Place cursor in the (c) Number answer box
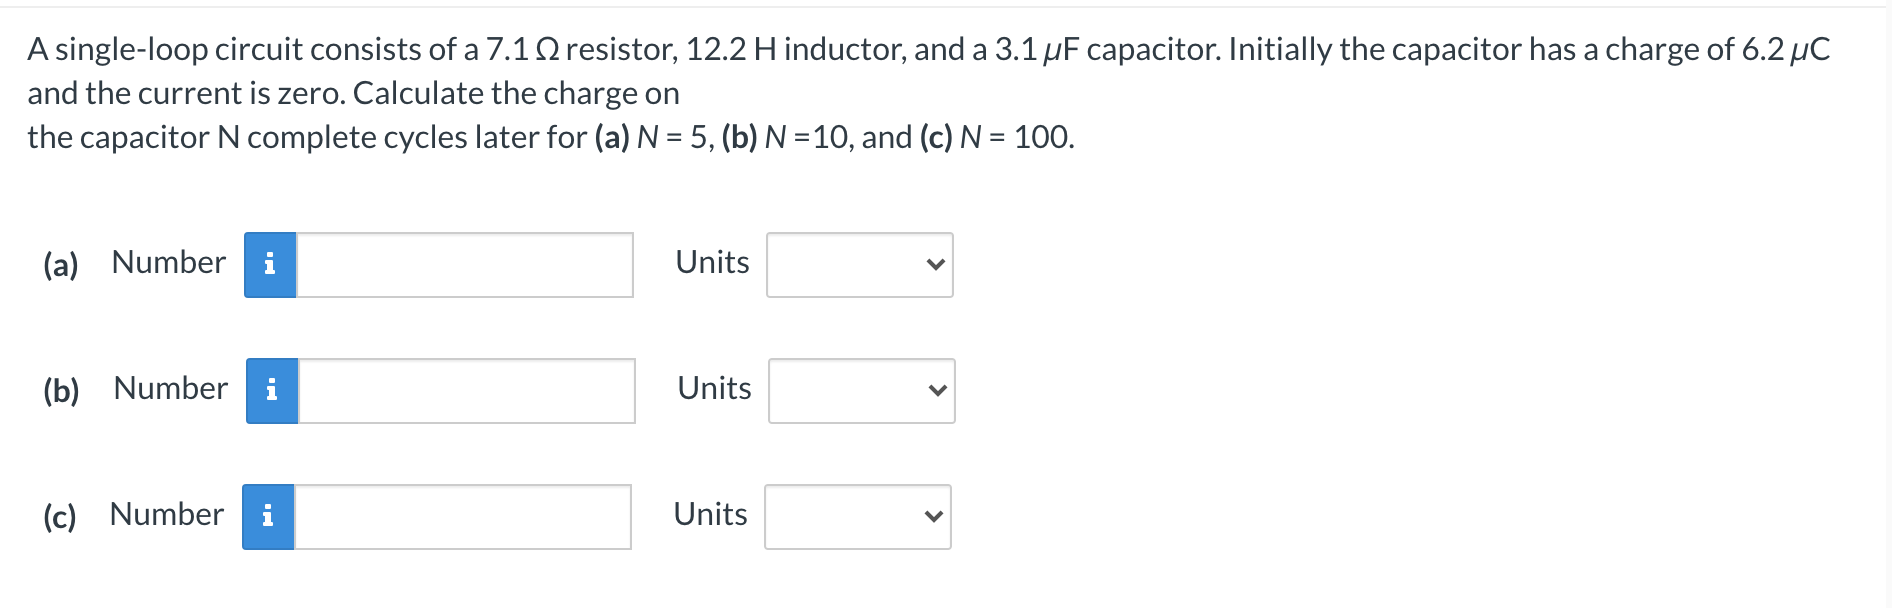The width and height of the screenshot is (1892, 608). [462, 516]
